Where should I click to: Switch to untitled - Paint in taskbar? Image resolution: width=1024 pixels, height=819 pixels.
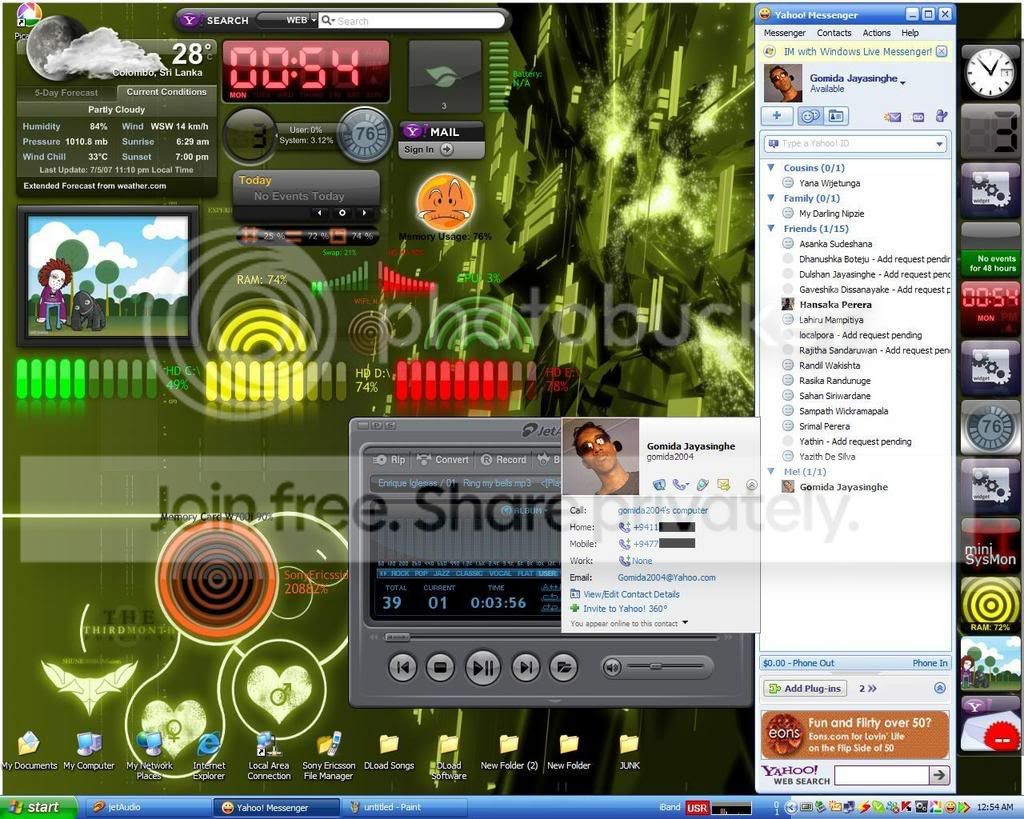click(404, 807)
